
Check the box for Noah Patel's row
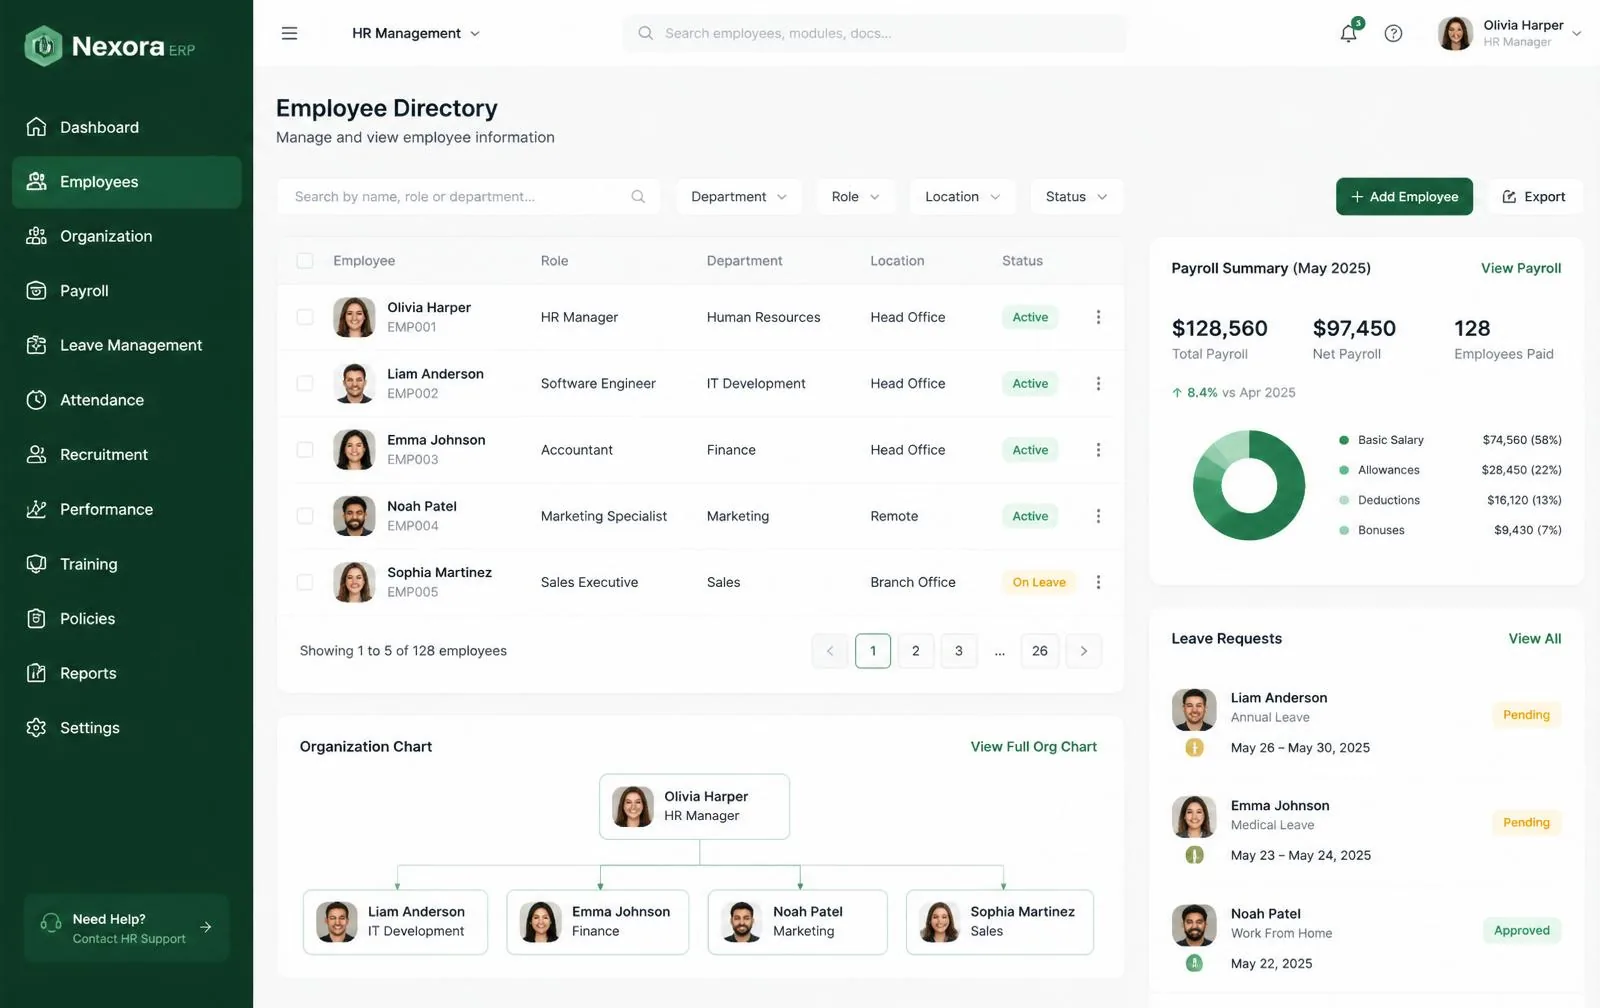(305, 516)
